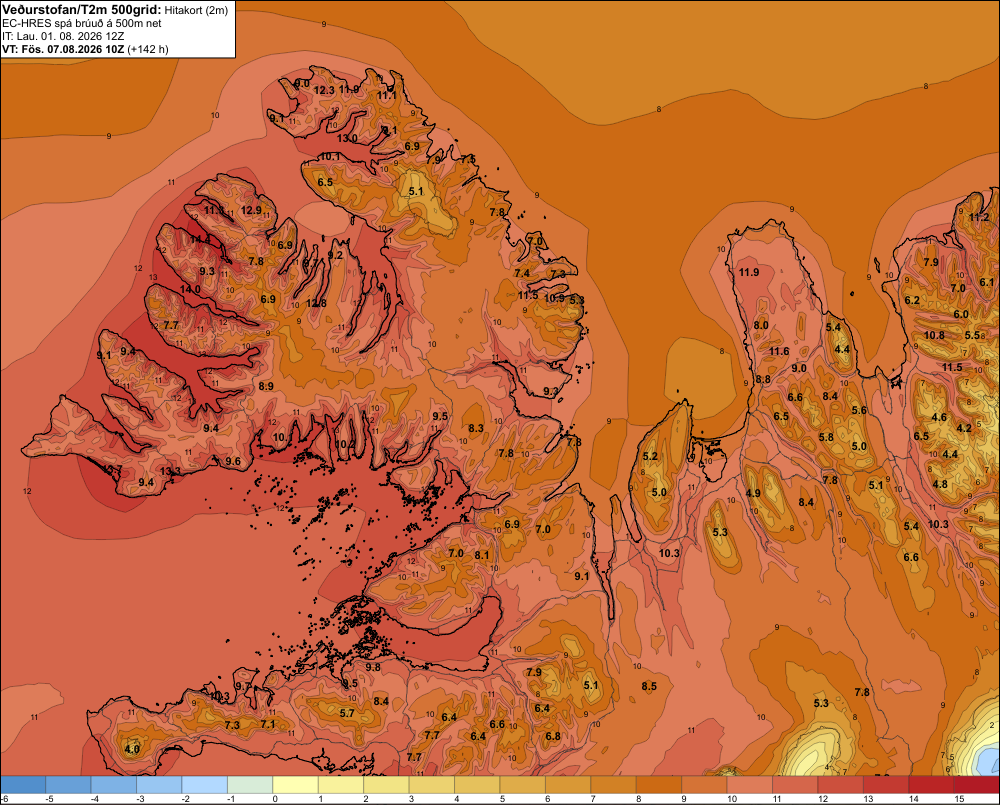Select the 11.2 temperature label

coord(979,218)
